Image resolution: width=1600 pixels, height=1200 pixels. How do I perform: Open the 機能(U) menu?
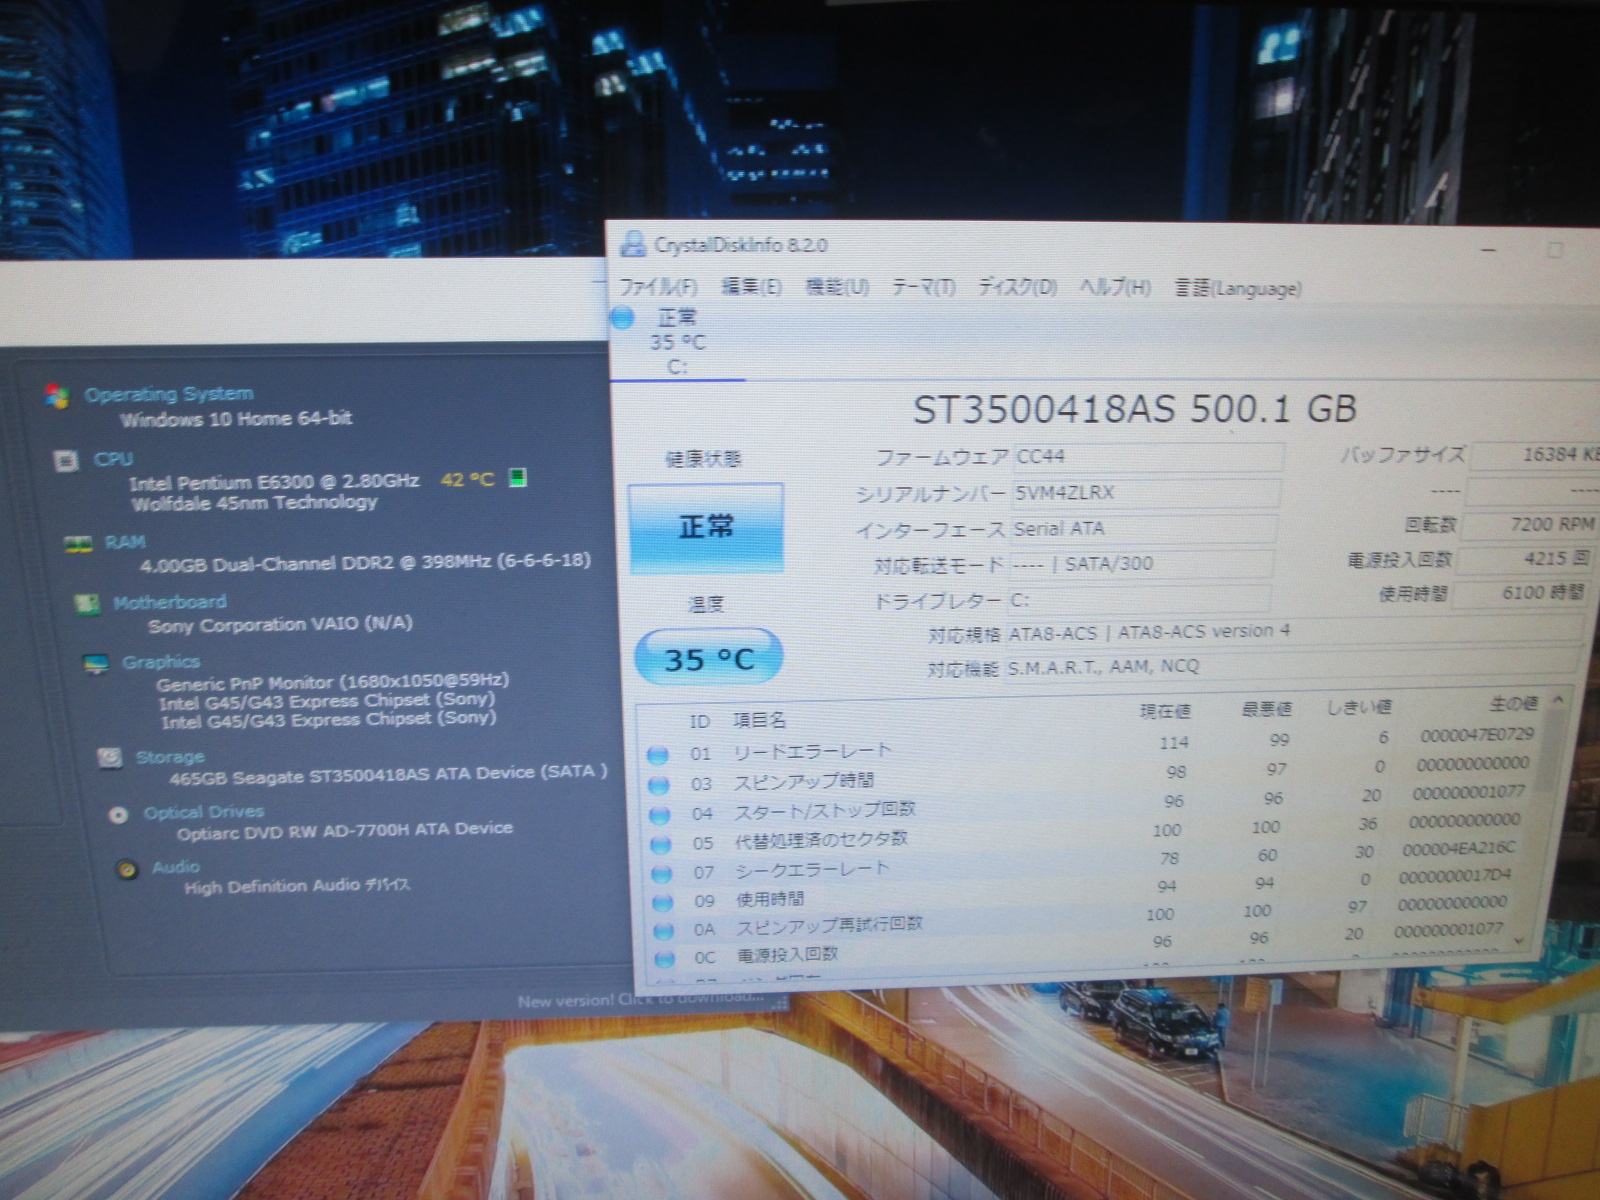pos(837,288)
